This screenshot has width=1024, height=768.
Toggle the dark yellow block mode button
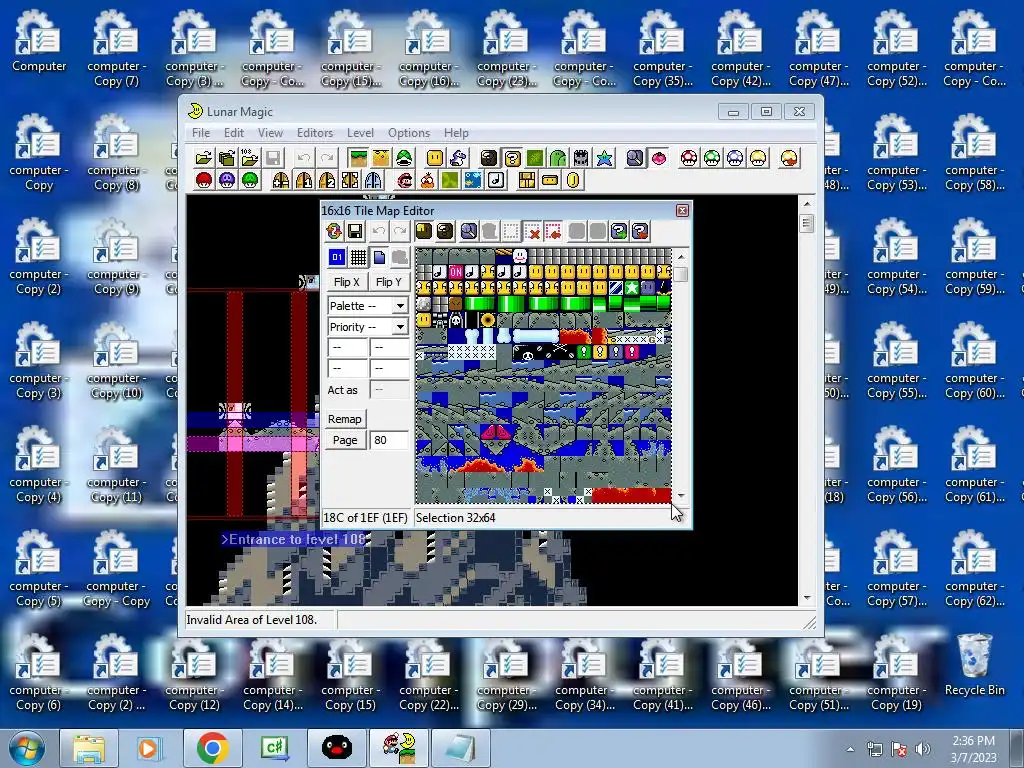[x=423, y=231]
